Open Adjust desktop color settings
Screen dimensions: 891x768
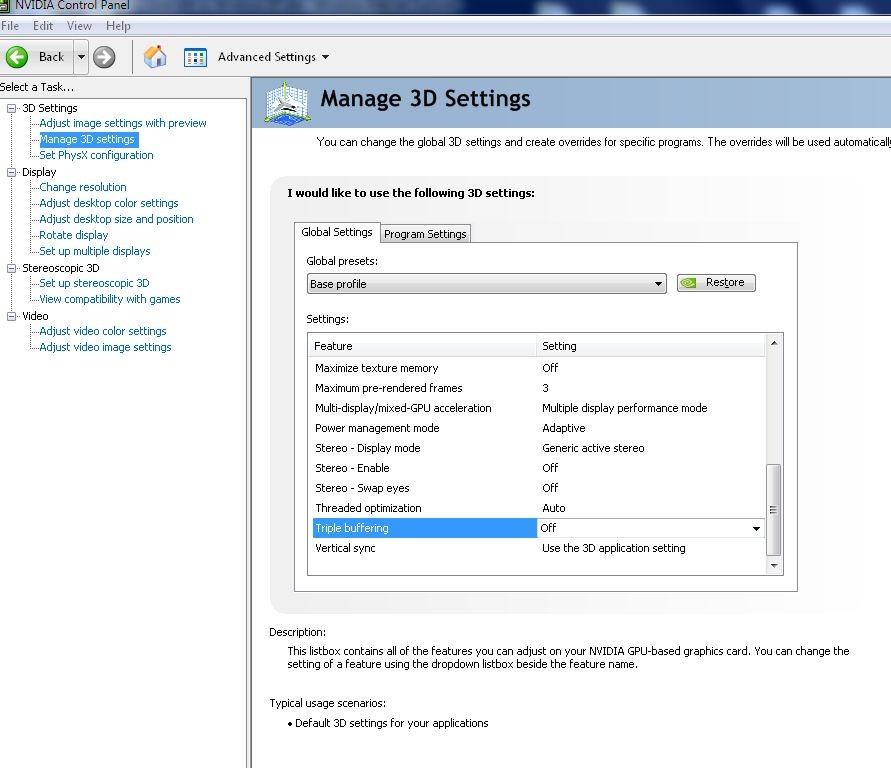[x=109, y=203]
